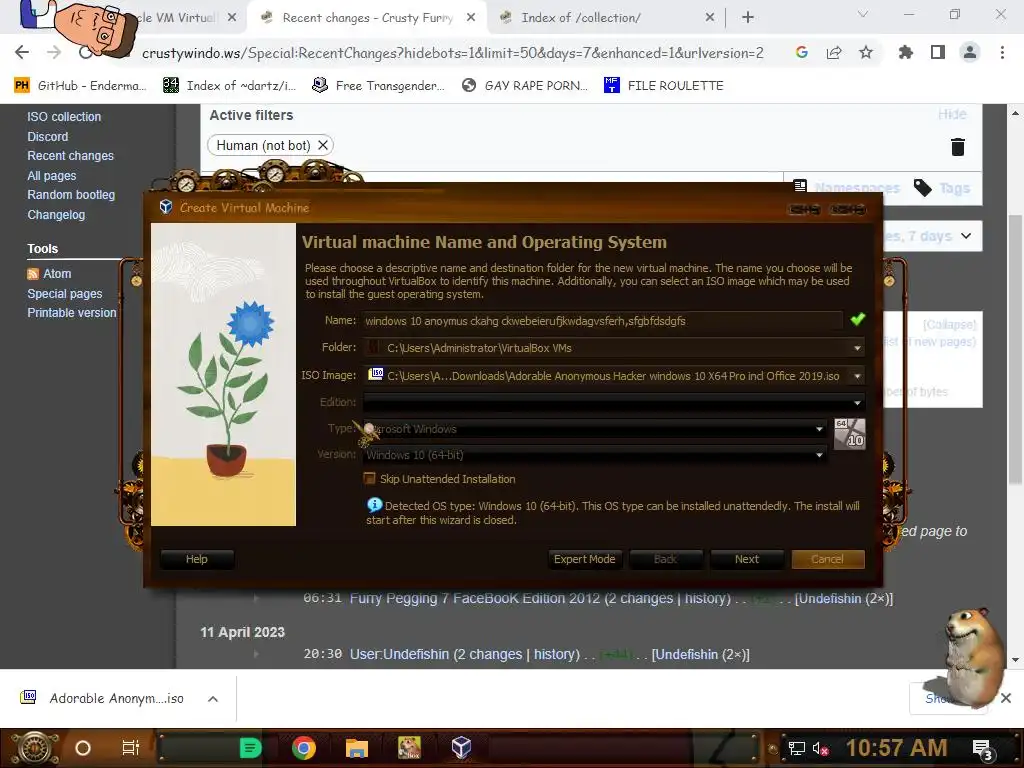Viewport: 1024px width, 768px height.
Task: Click the ISO file icon in download bar
Action: [x=28, y=697]
